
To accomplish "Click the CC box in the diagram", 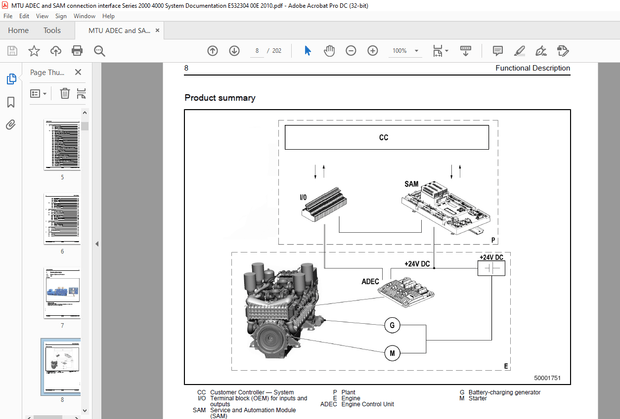I will coord(387,137).
